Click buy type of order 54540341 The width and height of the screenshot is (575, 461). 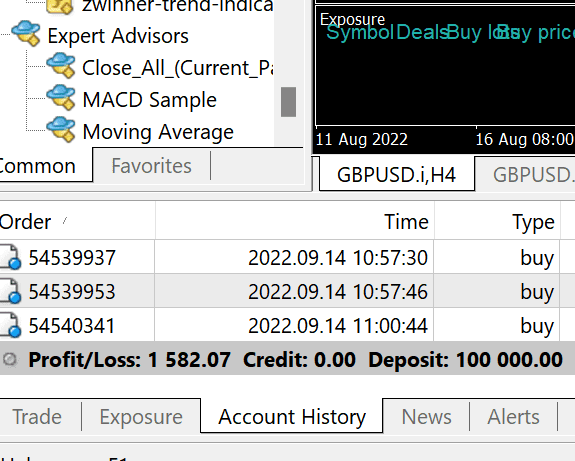[537, 326]
